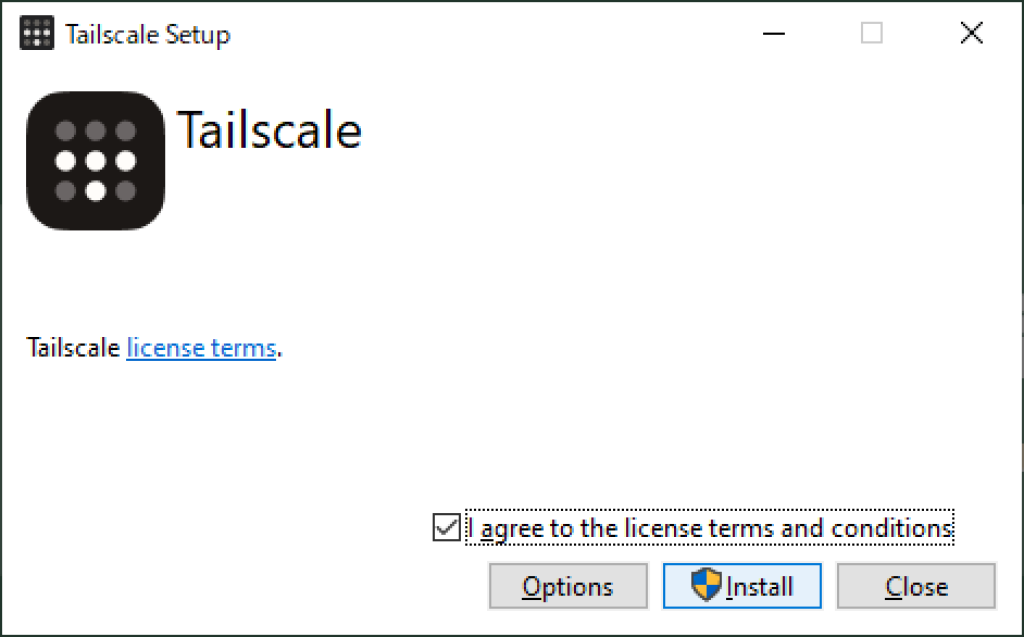The height and width of the screenshot is (637, 1024).
Task: Click the UAC shield icon on Install
Action: coord(706,586)
